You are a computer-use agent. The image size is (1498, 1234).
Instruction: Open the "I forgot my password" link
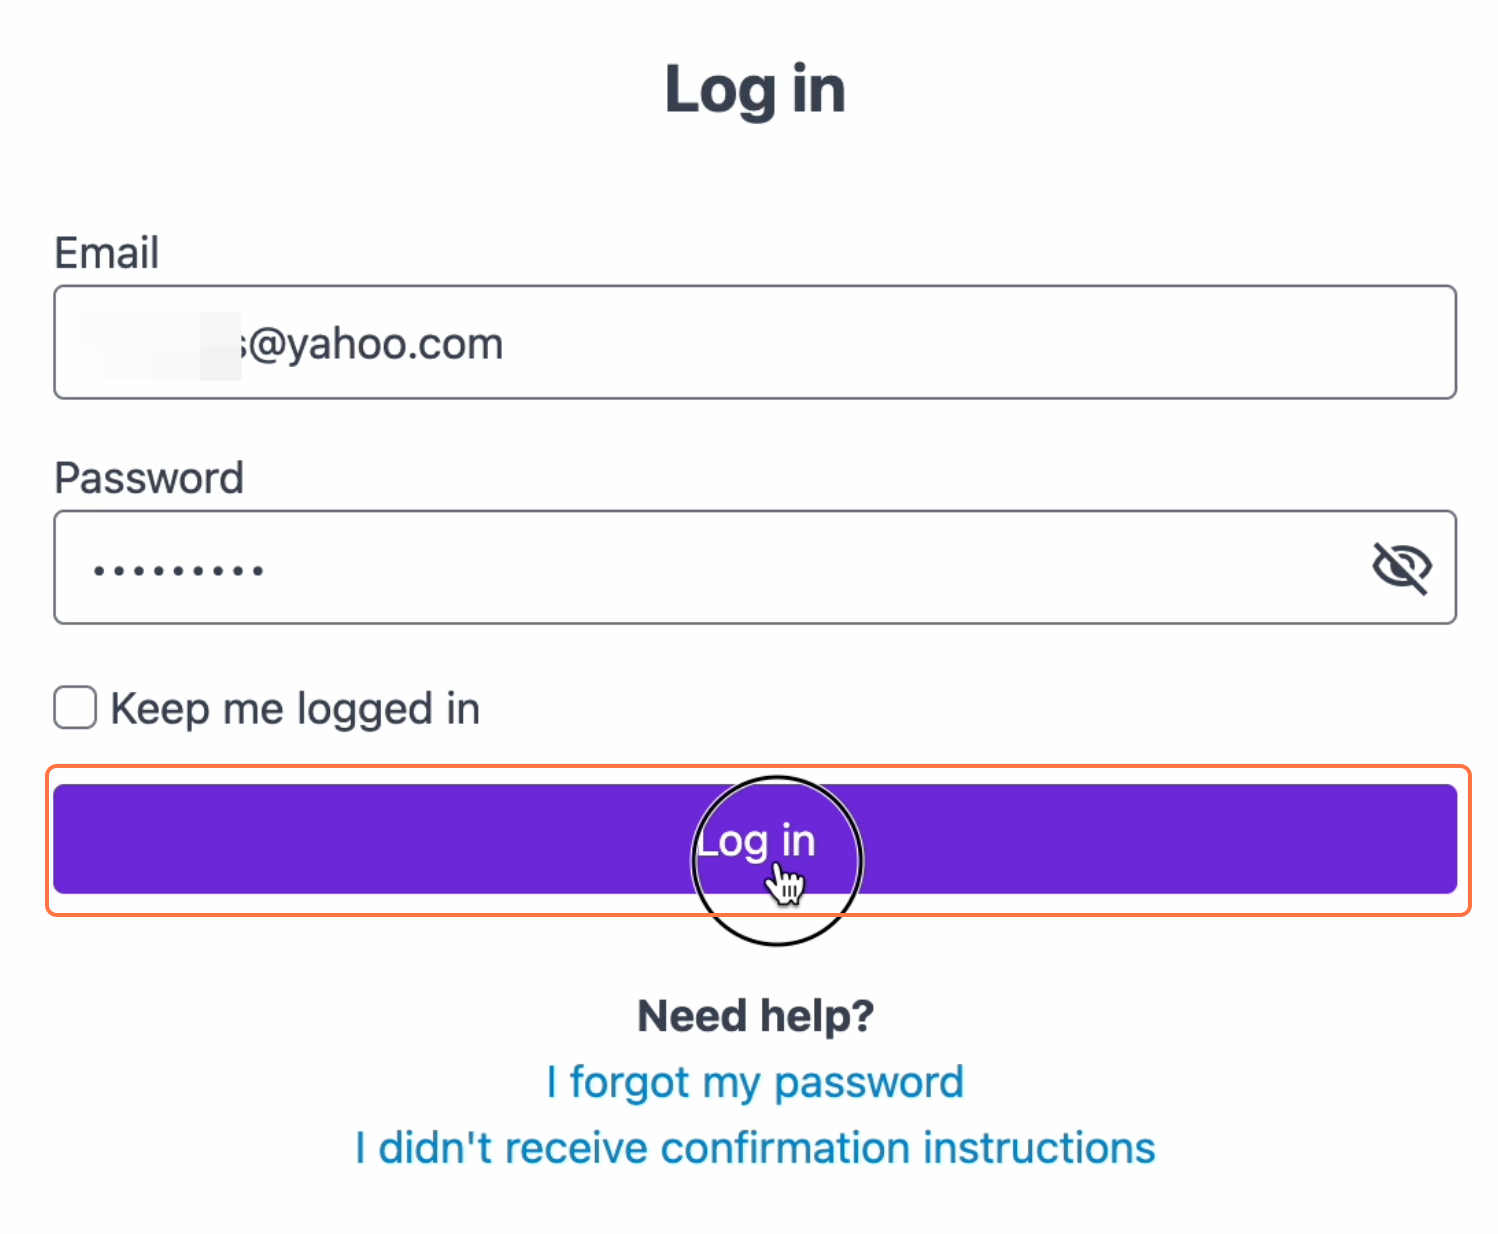[x=755, y=1082]
